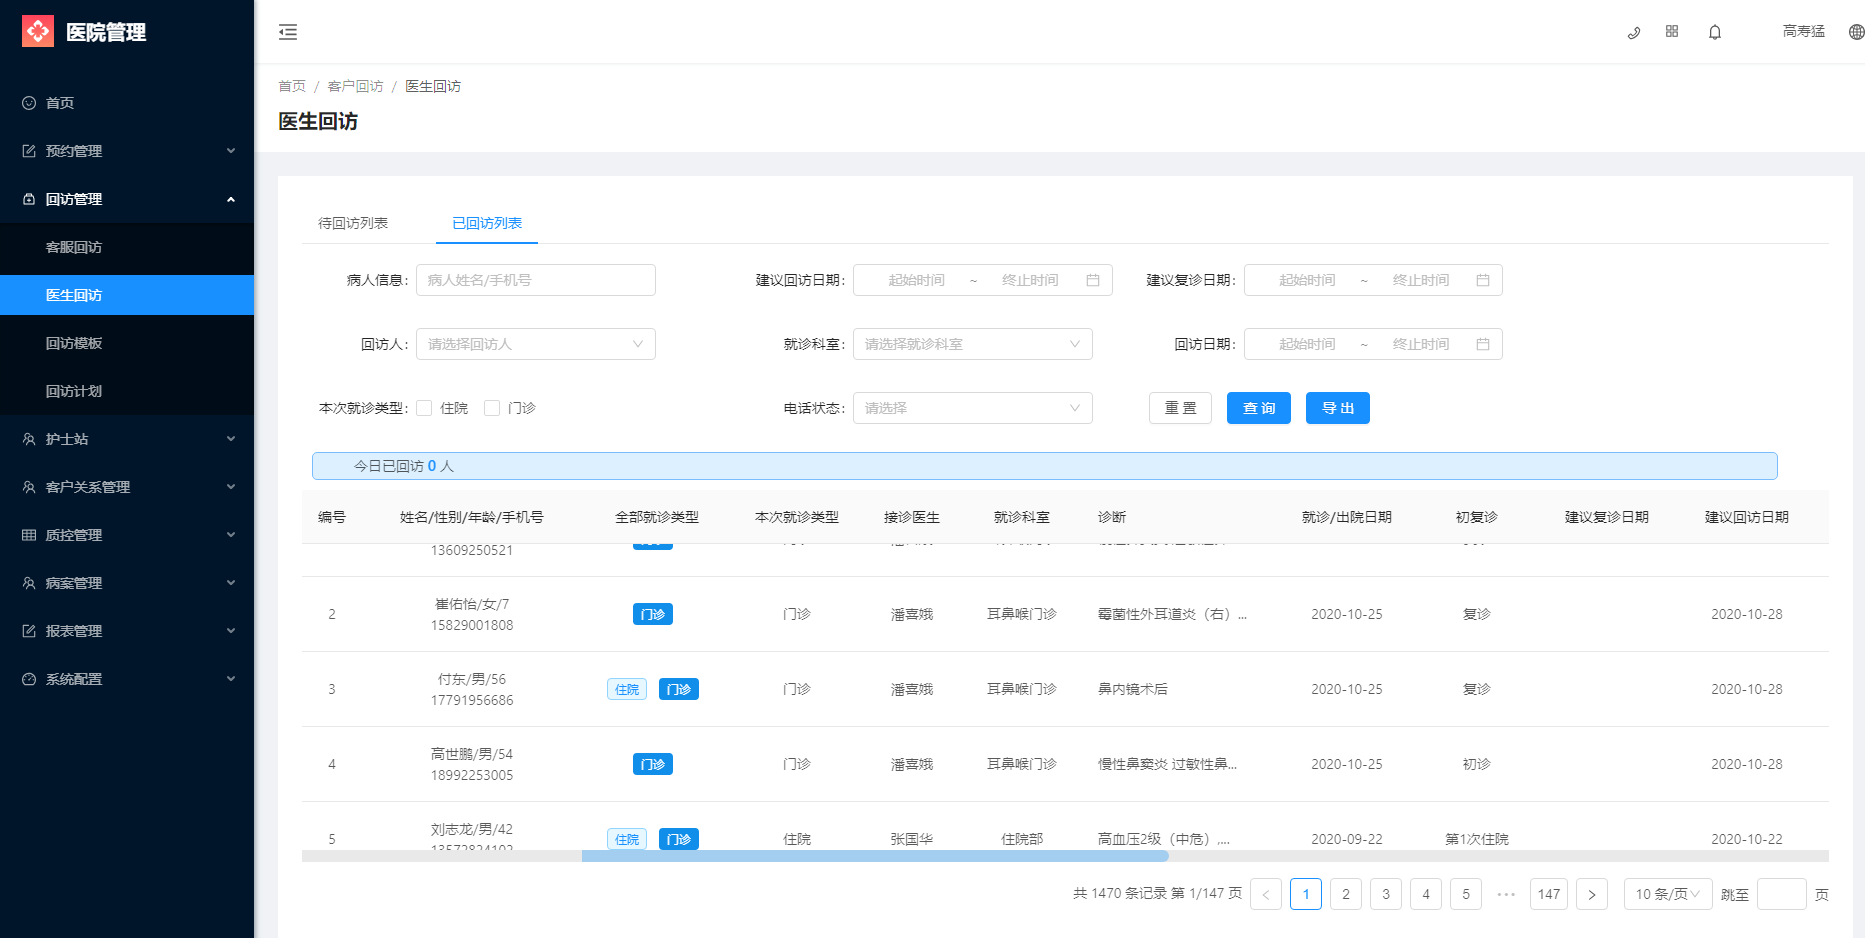
Task: Click the 查询 button
Action: click(1259, 408)
